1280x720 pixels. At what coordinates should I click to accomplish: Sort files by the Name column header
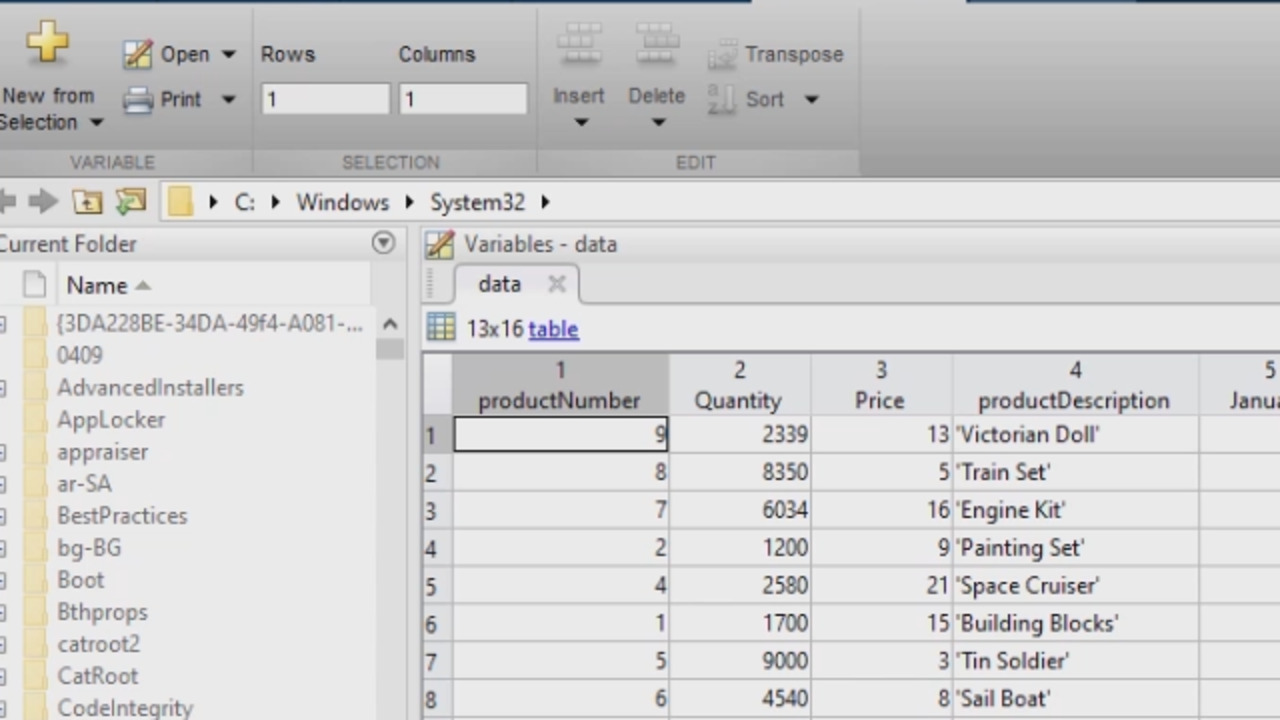[x=97, y=286]
